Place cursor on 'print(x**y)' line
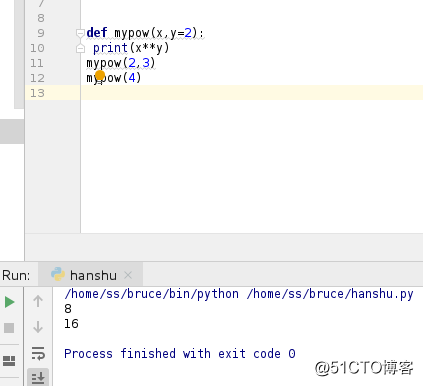 (131, 48)
